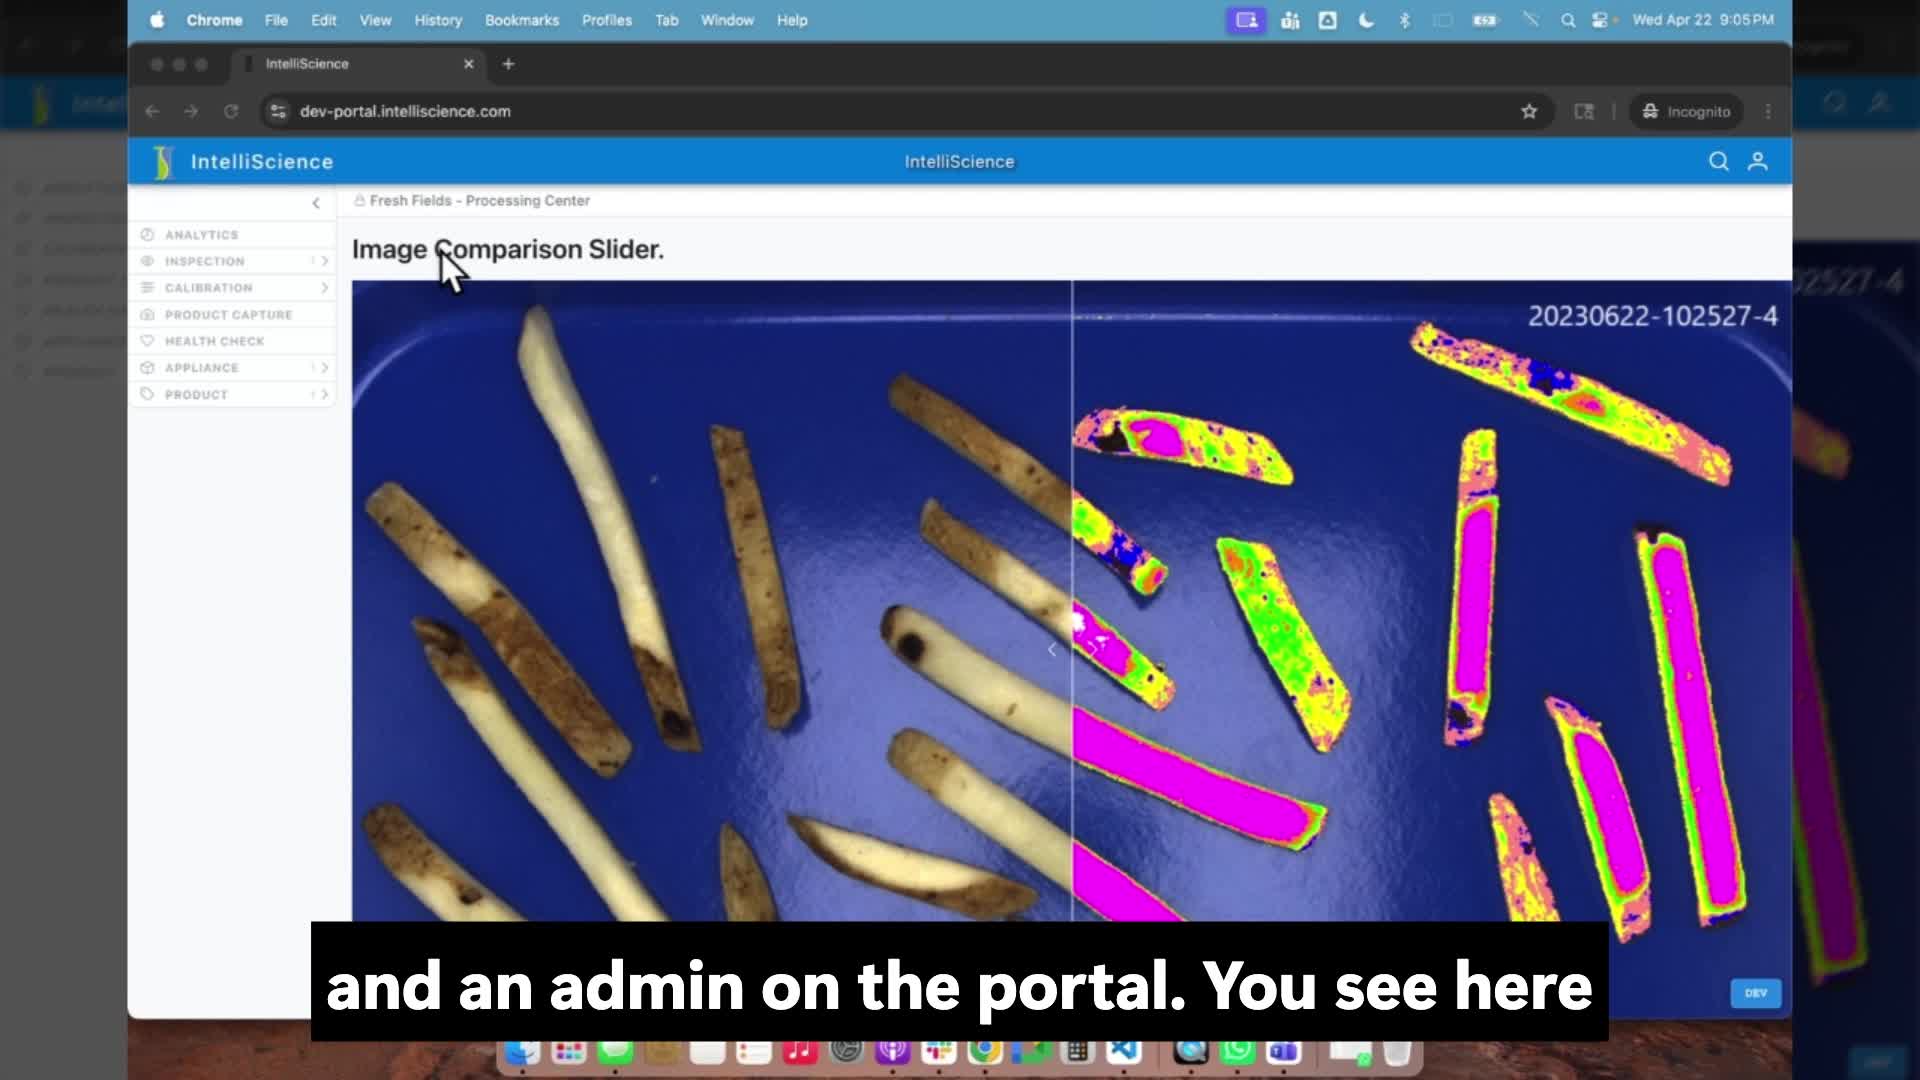Open the Bookmarks menu in menu bar
The image size is (1920, 1080).
[521, 20]
